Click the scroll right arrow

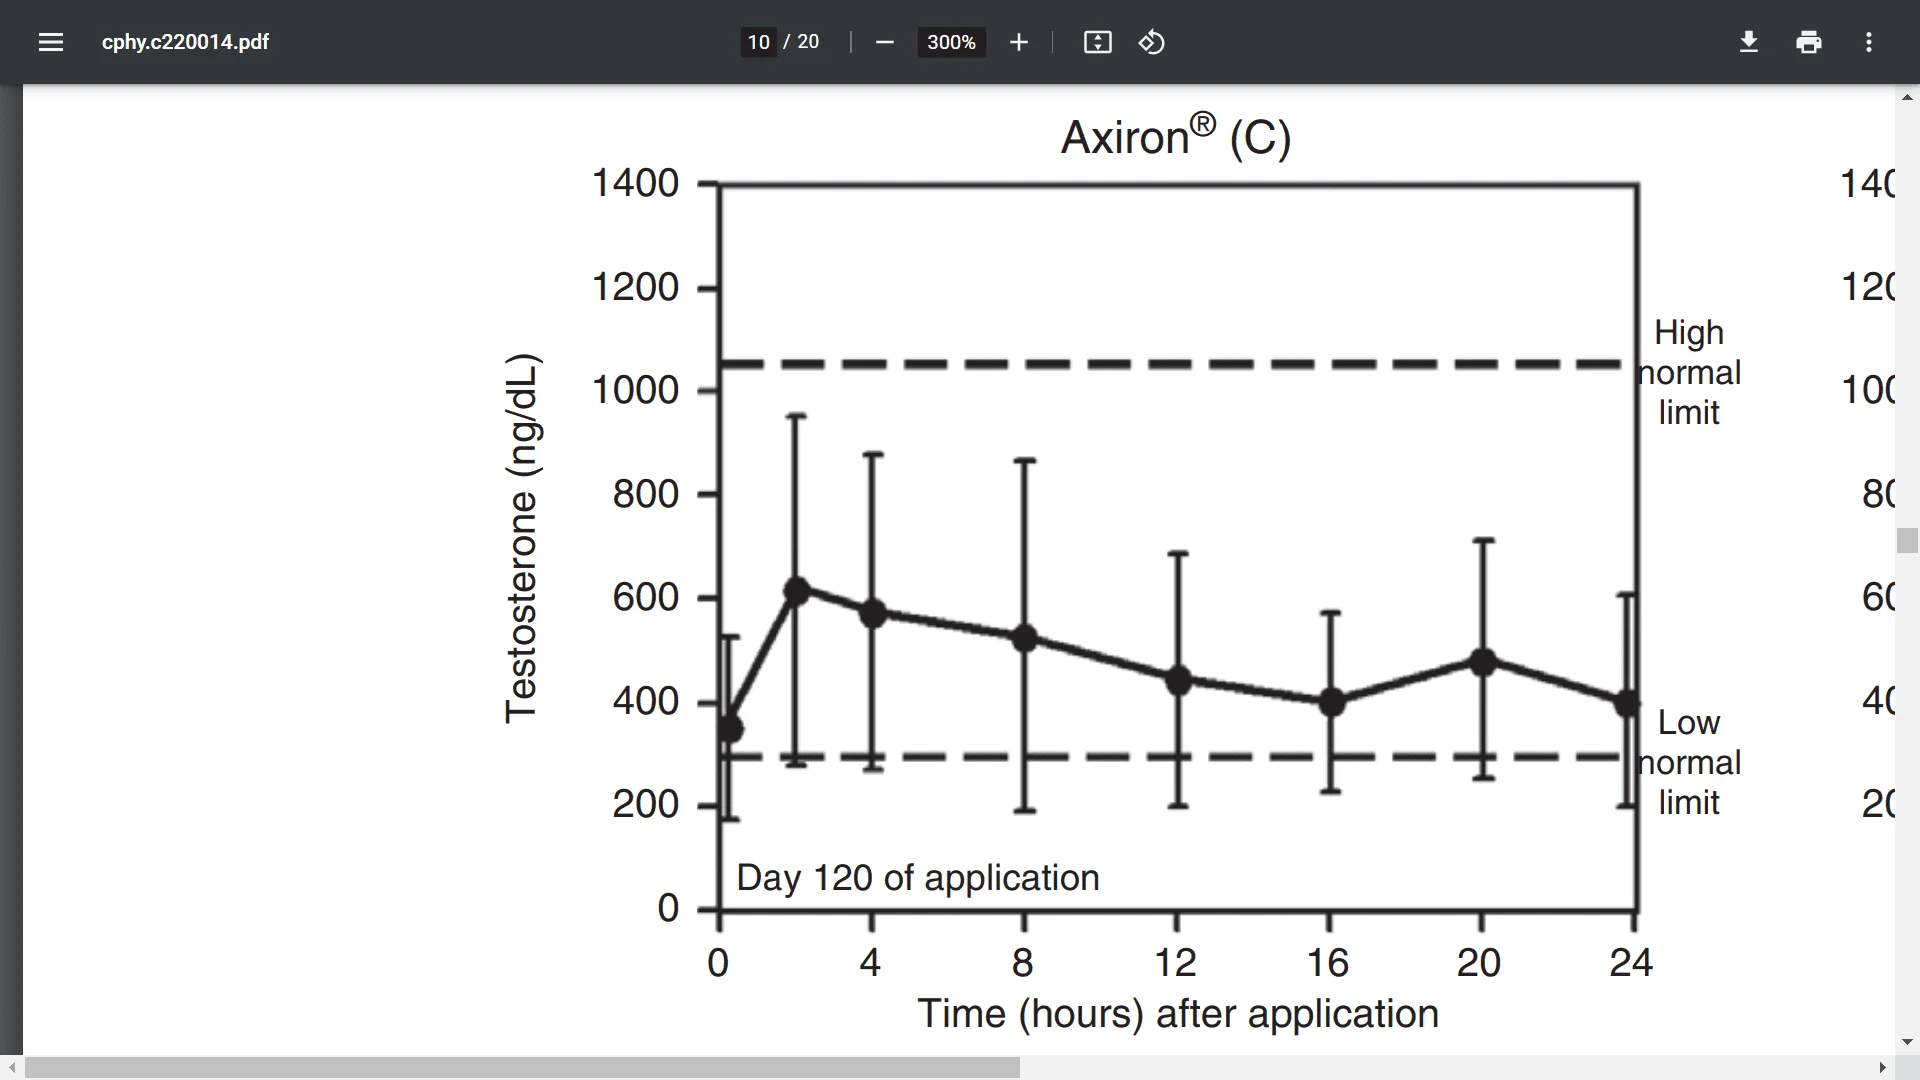click(x=1882, y=1068)
